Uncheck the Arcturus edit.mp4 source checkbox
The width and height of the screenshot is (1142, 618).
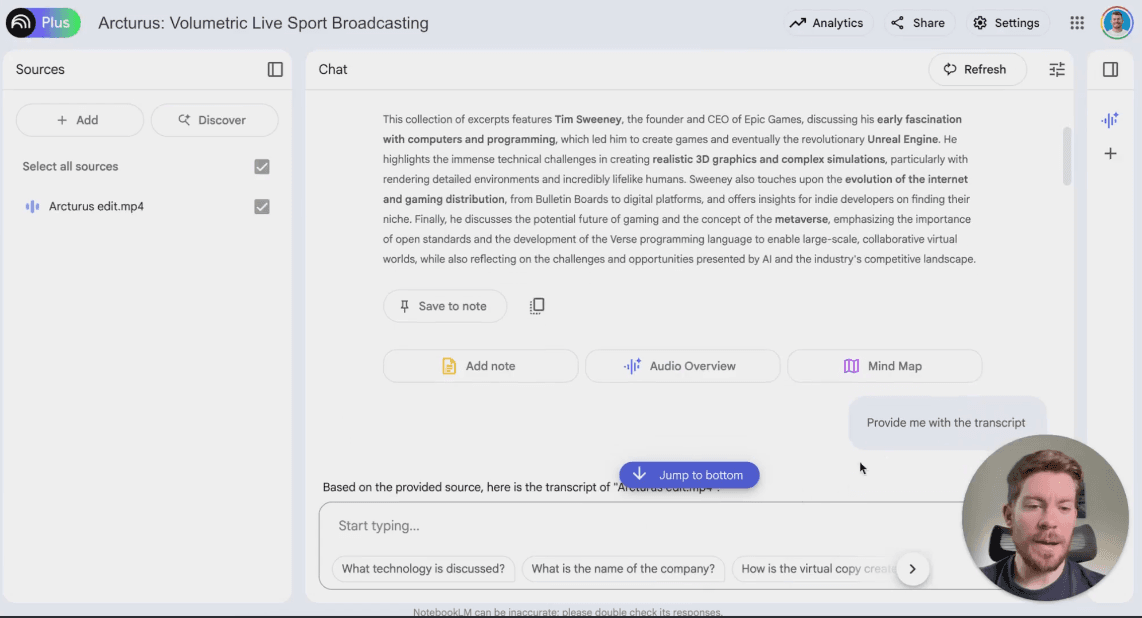pos(262,207)
